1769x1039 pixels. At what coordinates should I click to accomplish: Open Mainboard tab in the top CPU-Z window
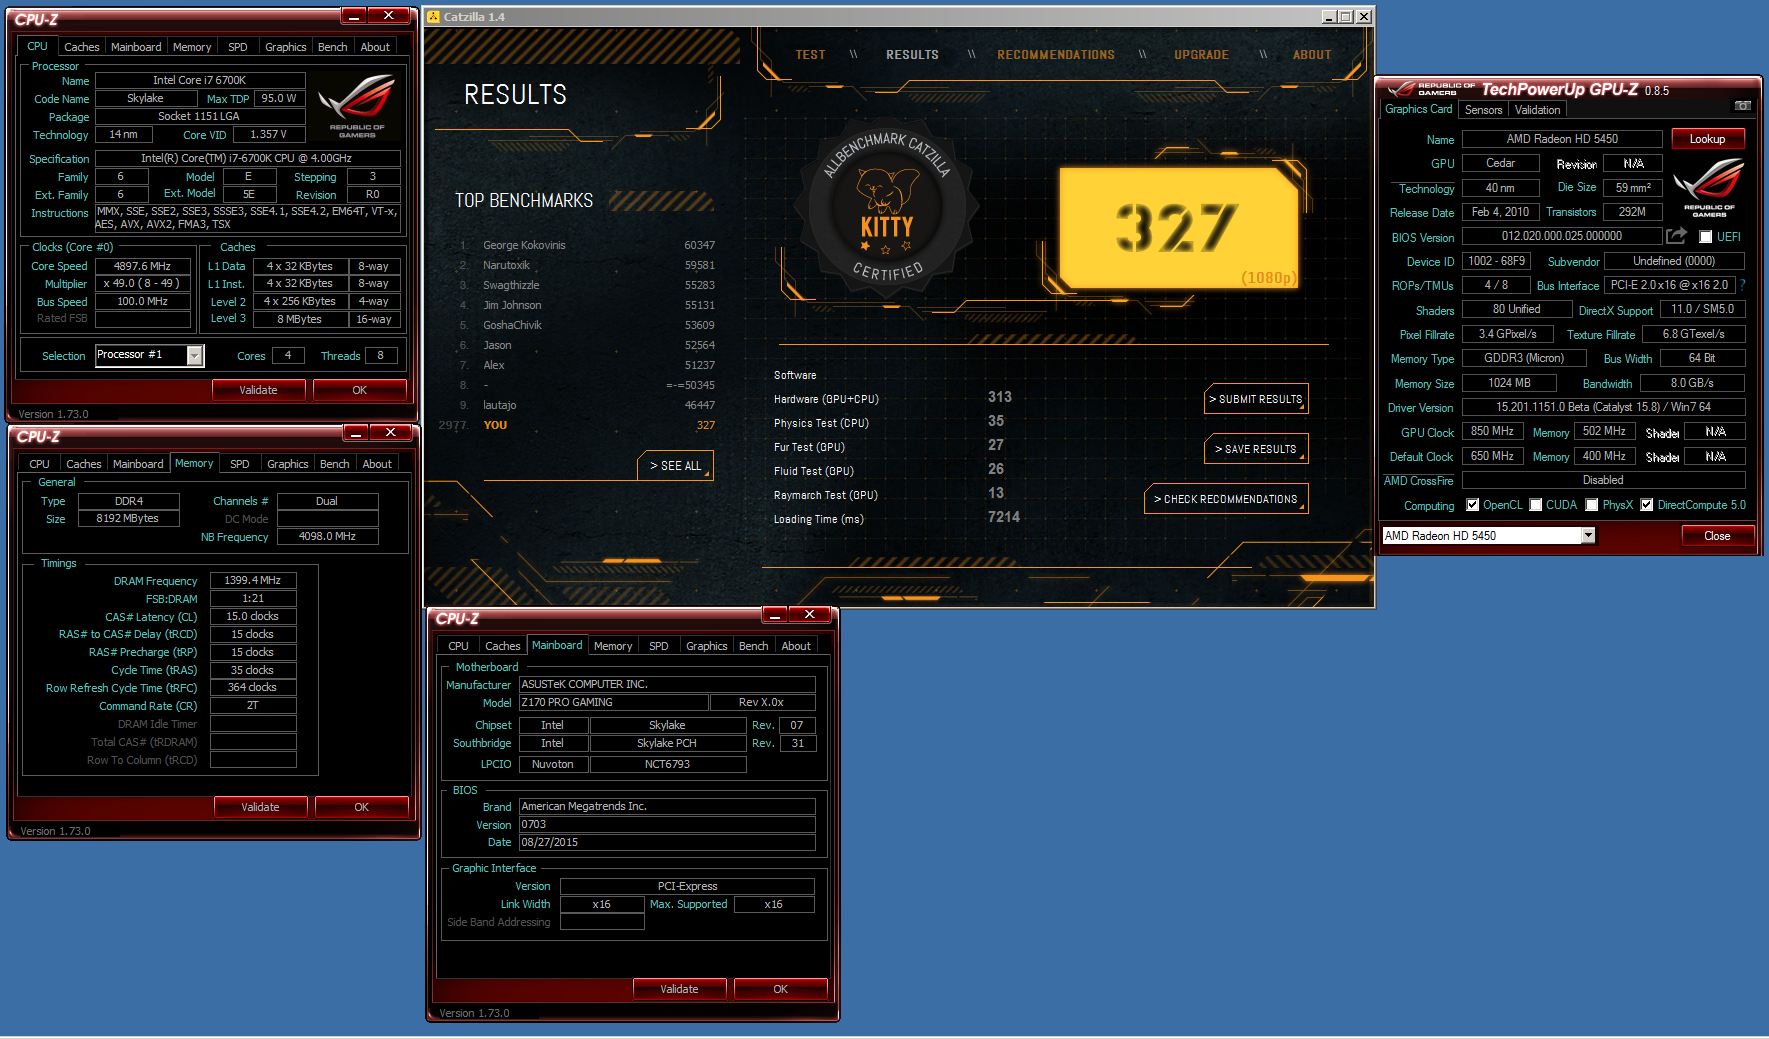click(x=136, y=47)
